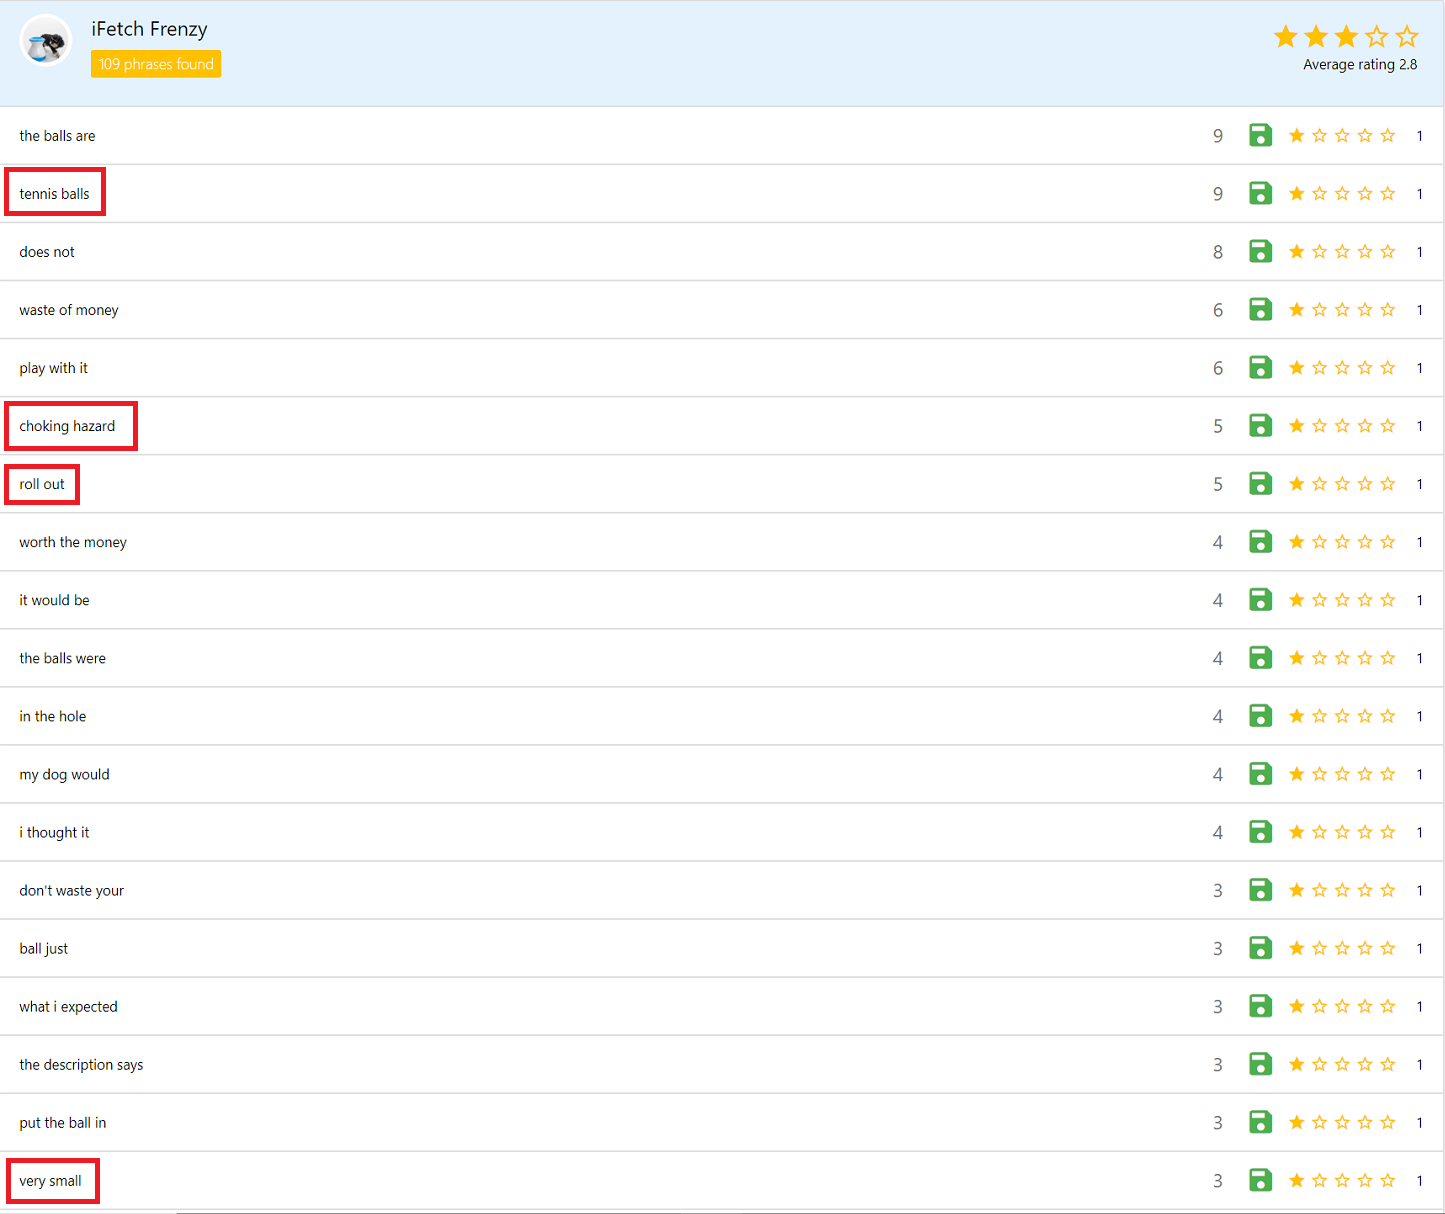This screenshot has height=1214, width=1445.
Task: Click save icon in 'ball just' row
Action: coord(1260,947)
